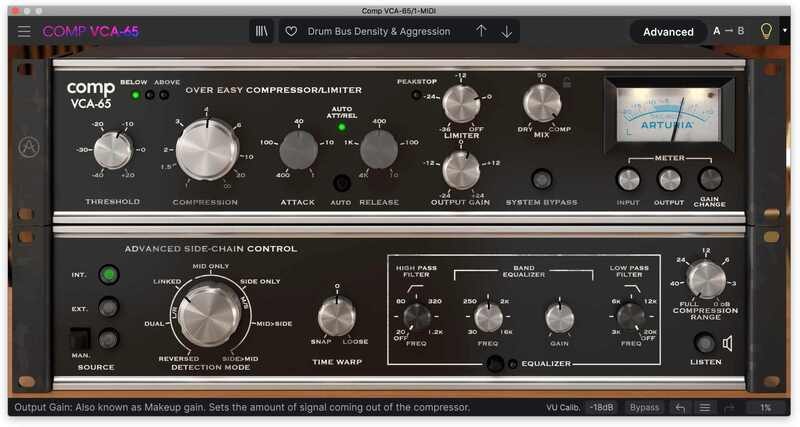Screen dimensions: 800x427
Task: Click the lightbulb tutorials icon
Action: click(766, 31)
